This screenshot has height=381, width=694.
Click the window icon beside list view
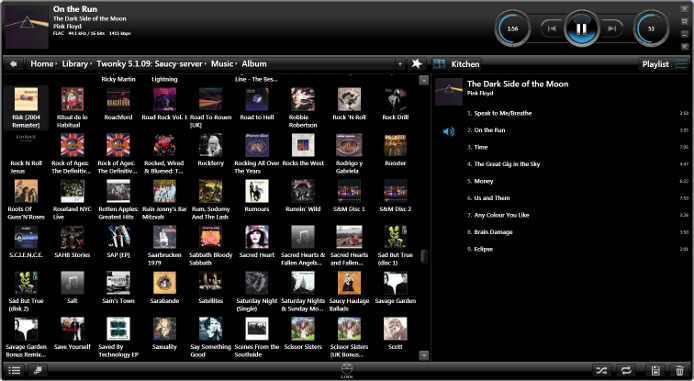[38, 370]
